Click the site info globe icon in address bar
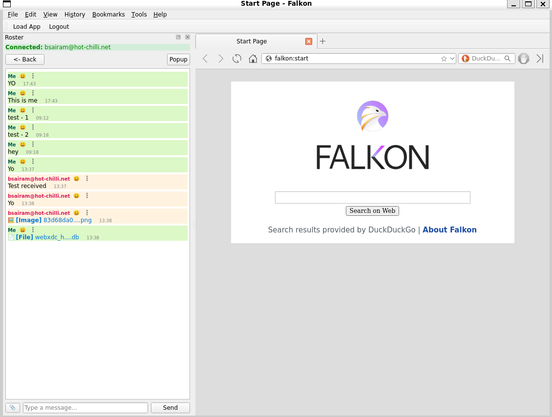The image size is (552, 417). point(269,58)
